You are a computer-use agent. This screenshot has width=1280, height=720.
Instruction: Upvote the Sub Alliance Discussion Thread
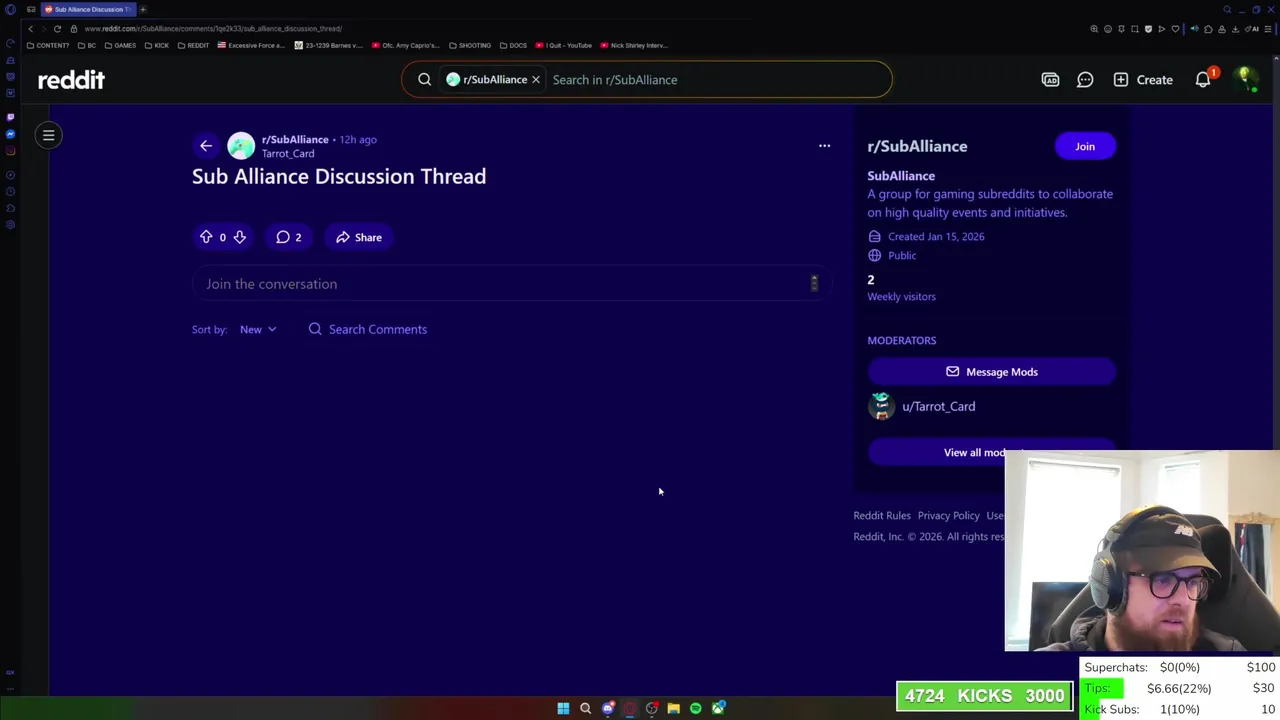coord(206,237)
